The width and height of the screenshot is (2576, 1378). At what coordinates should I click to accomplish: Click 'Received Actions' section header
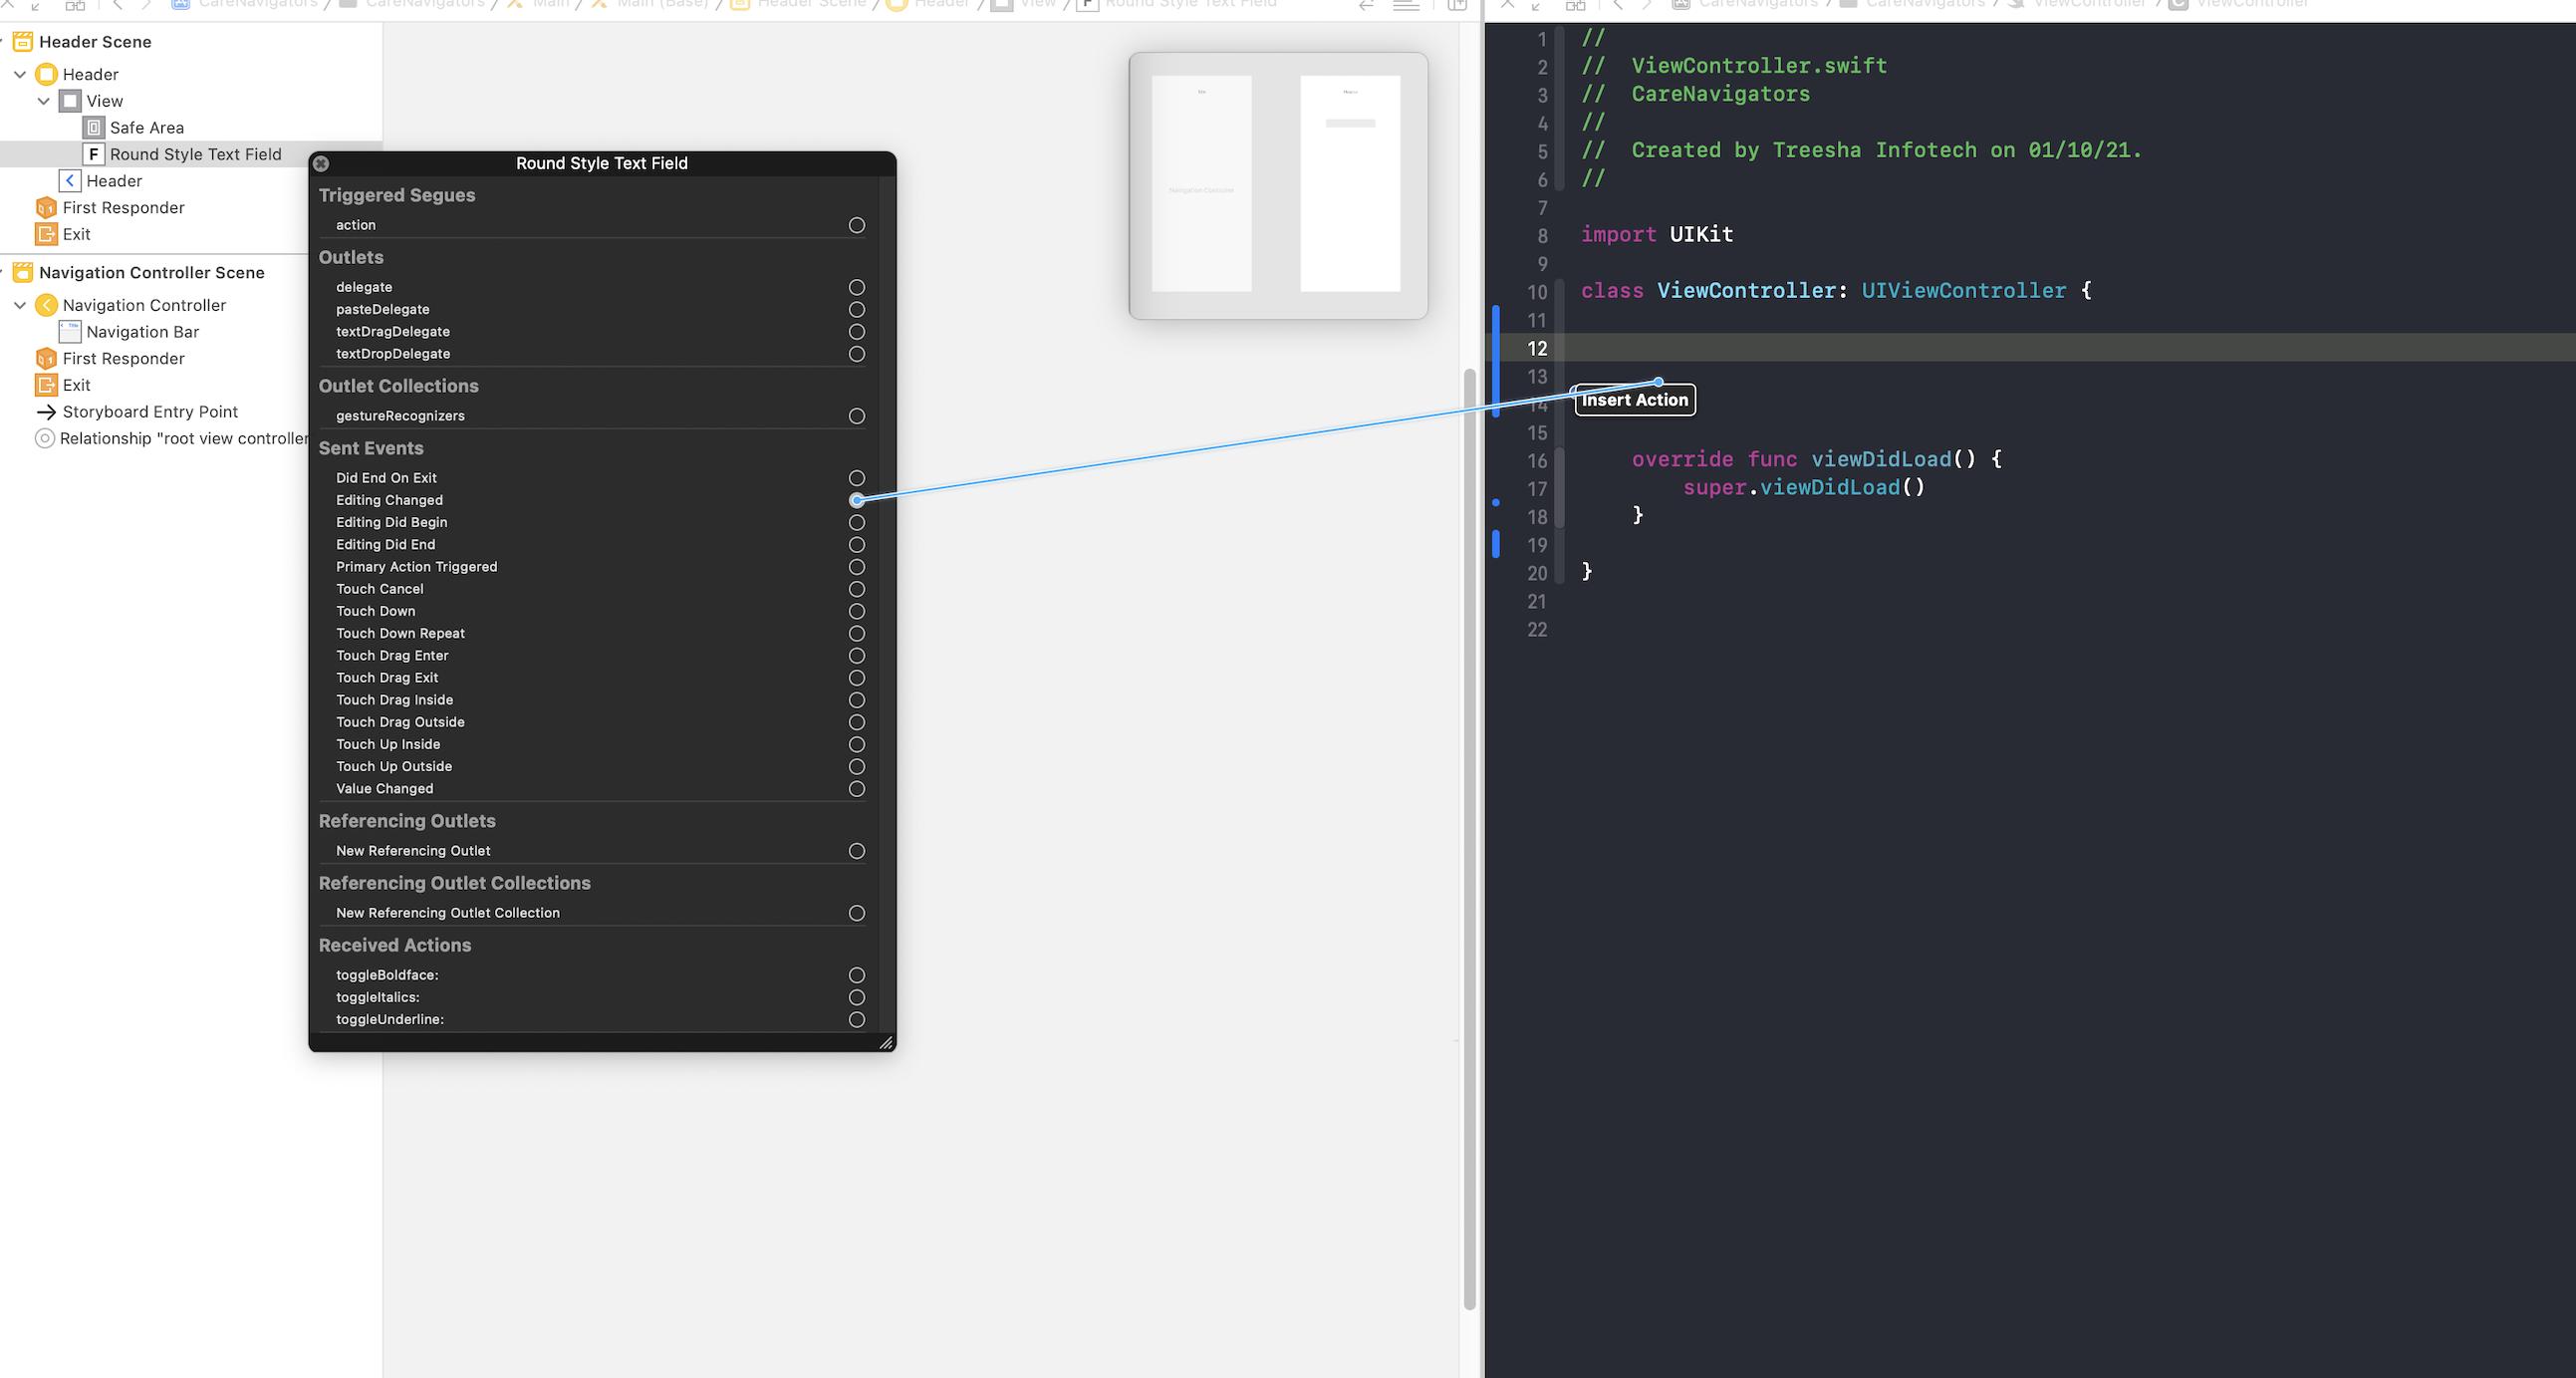tap(395, 945)
